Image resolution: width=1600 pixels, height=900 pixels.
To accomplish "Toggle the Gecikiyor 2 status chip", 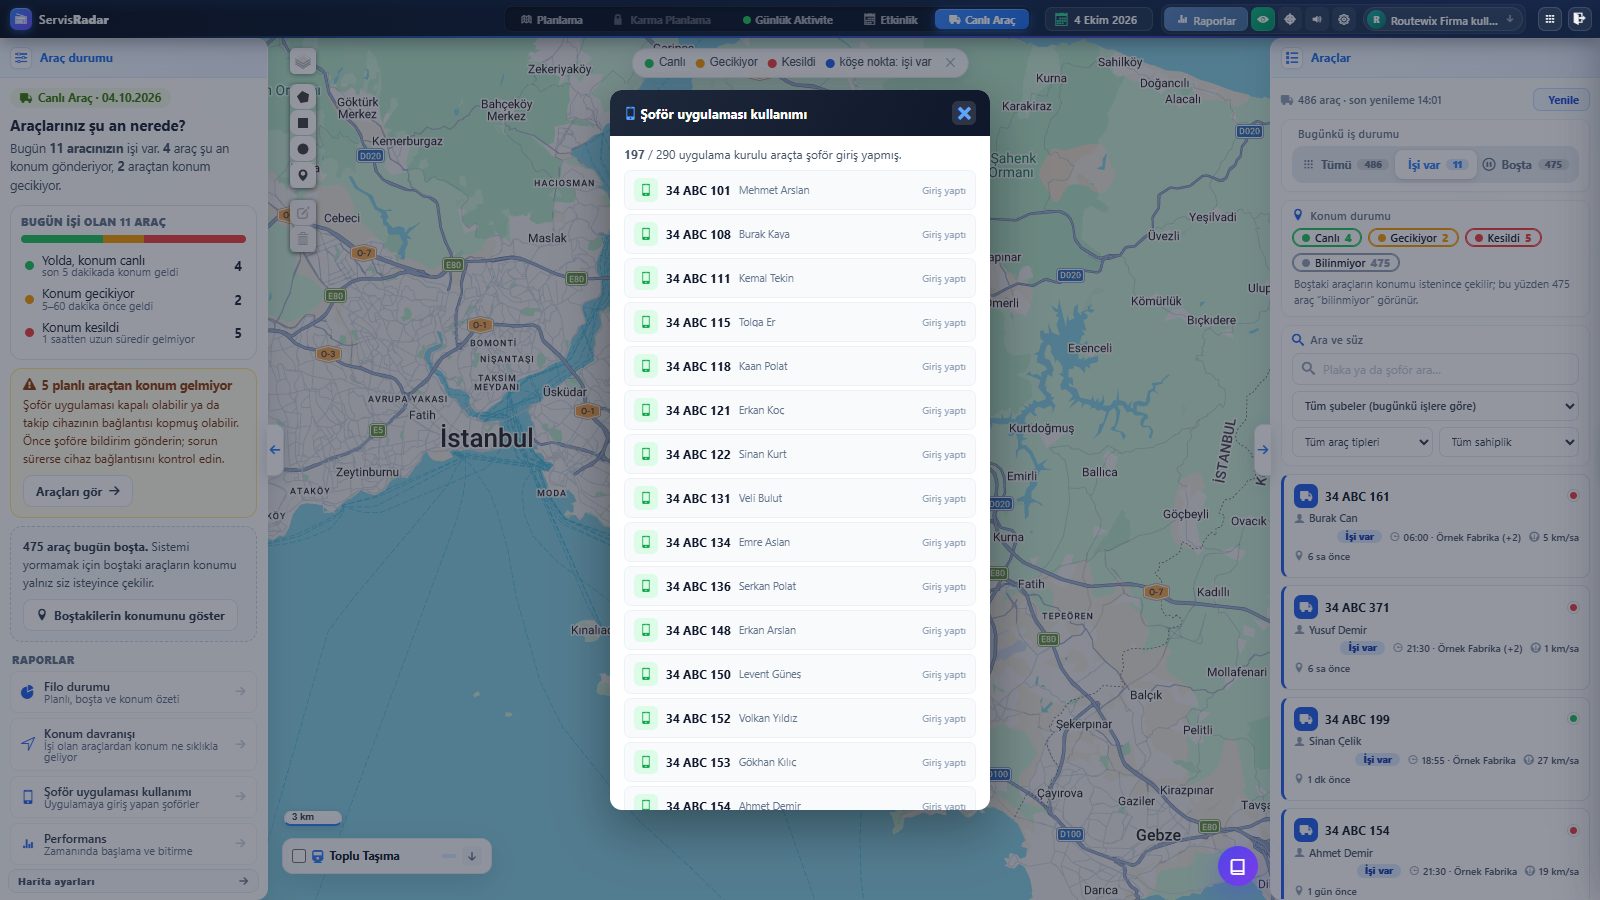I will click(x=1413, y=238).
